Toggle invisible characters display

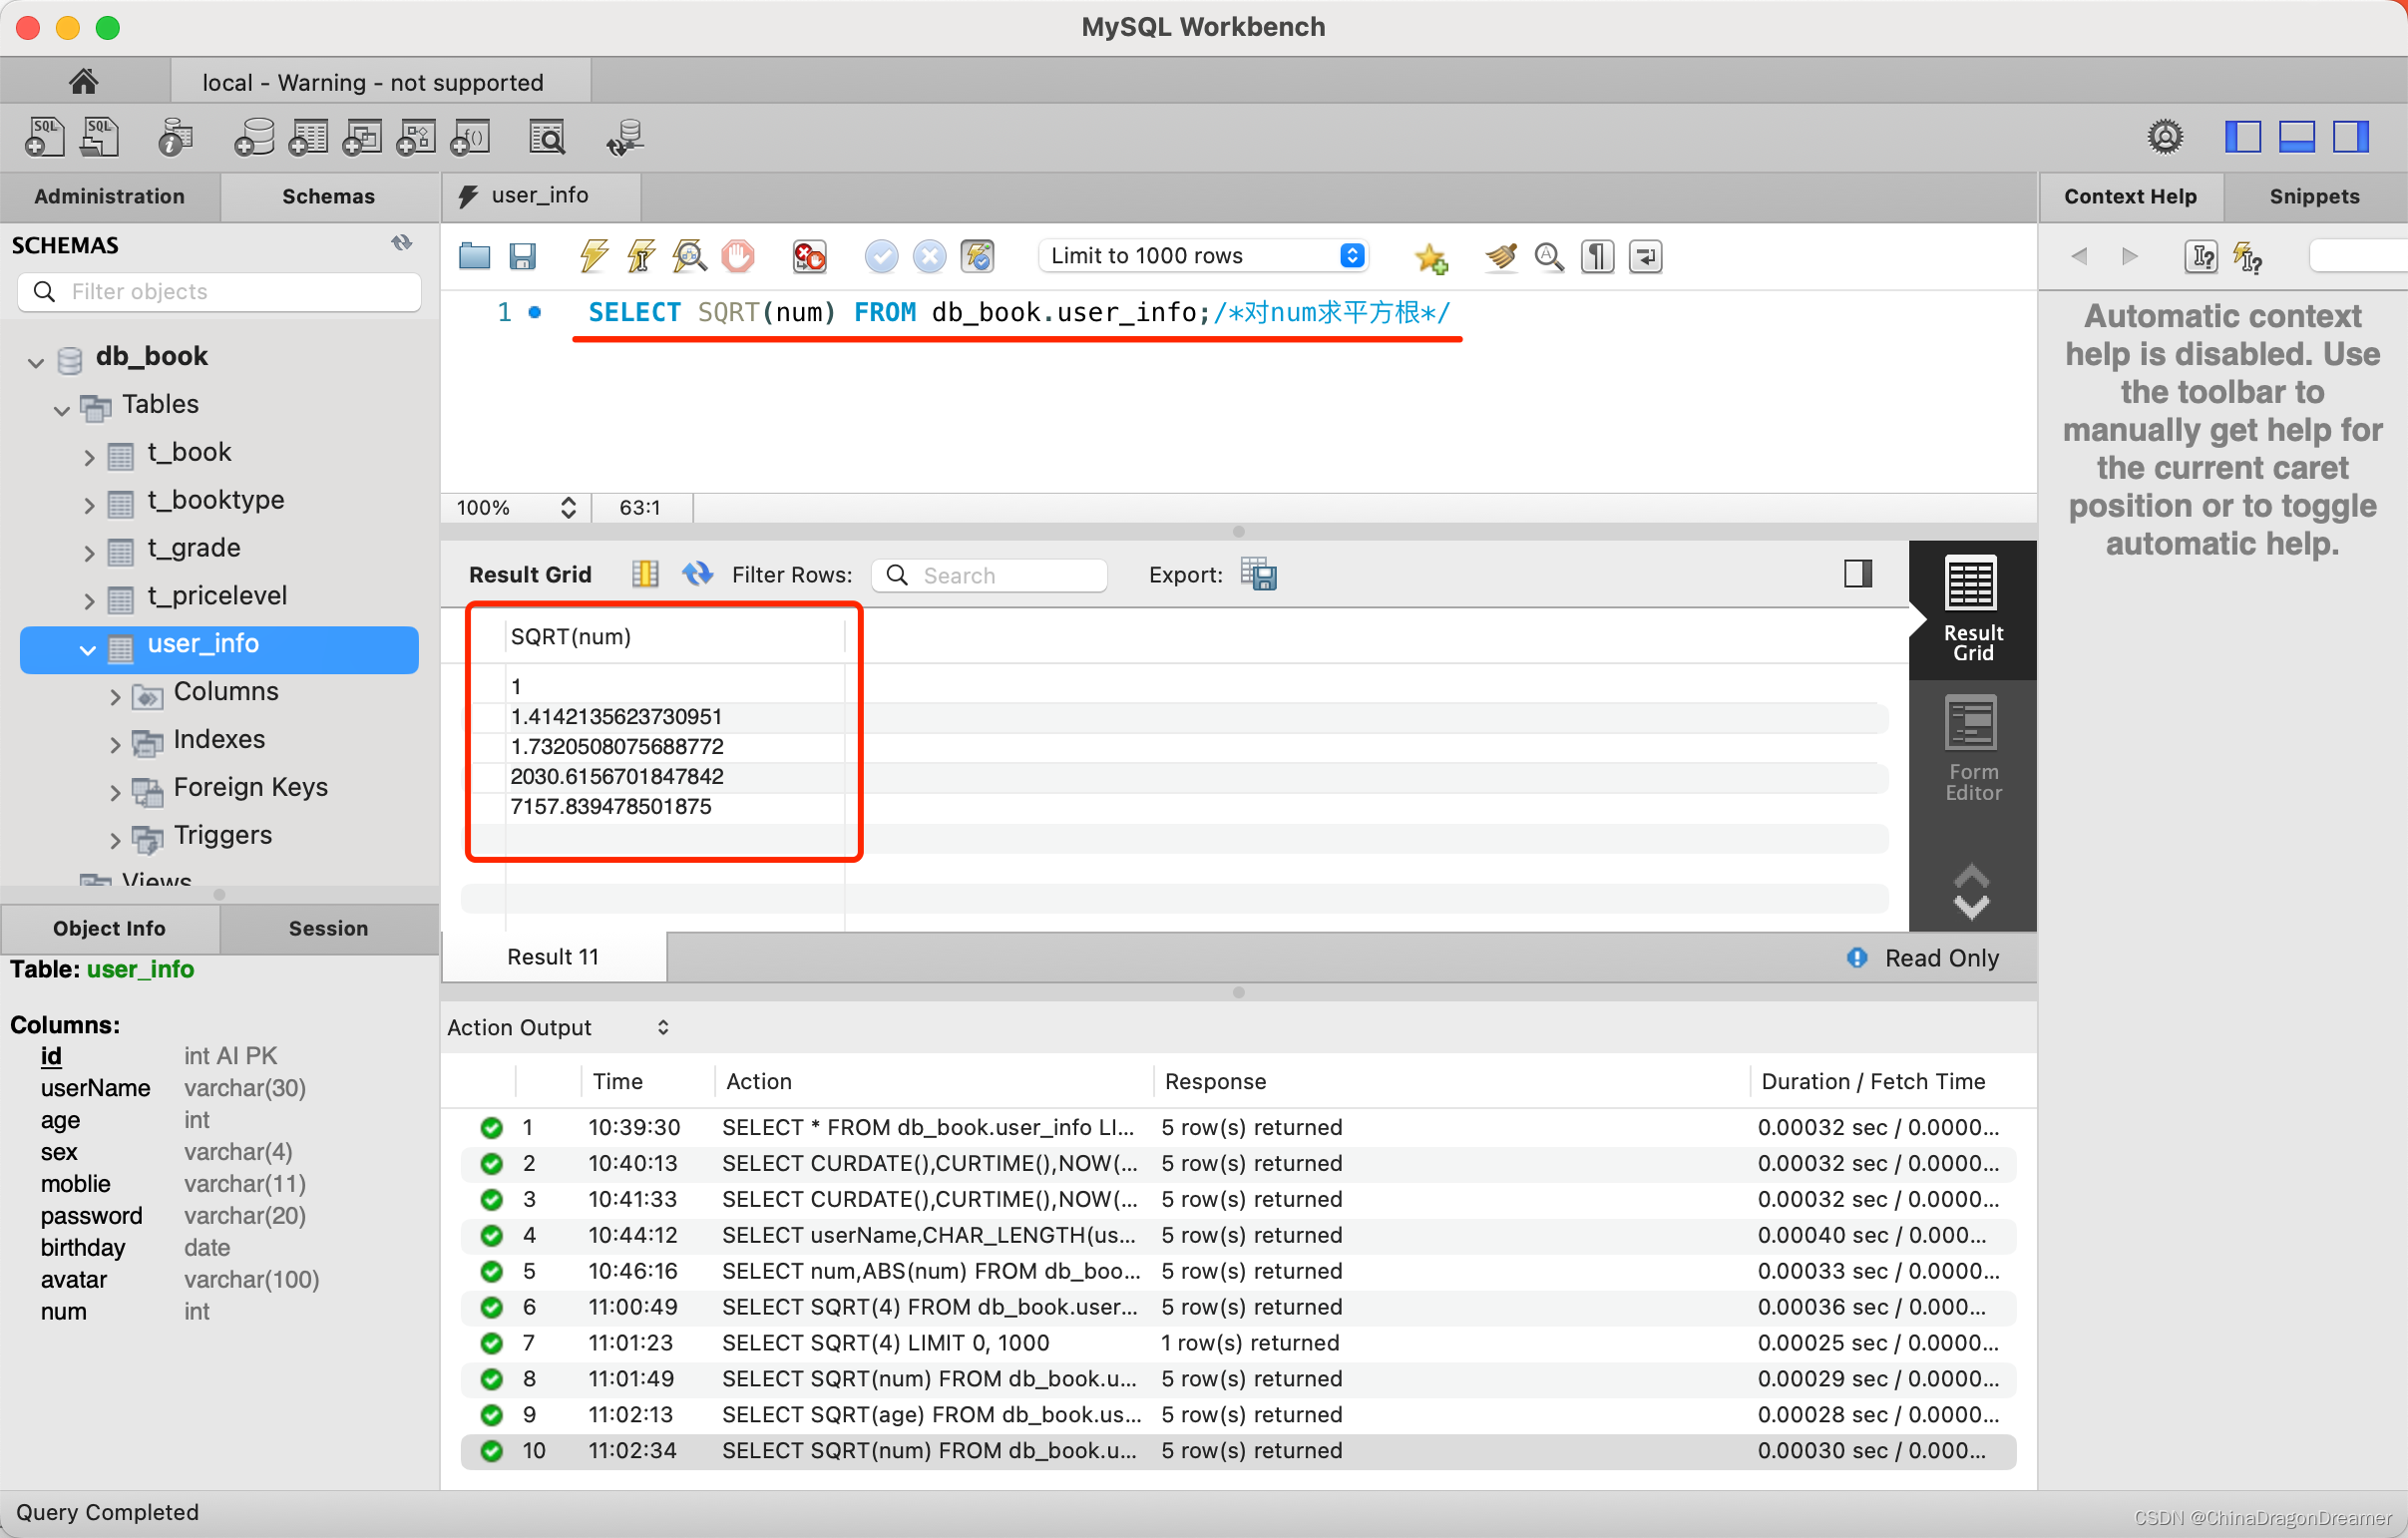(1597, 257)
